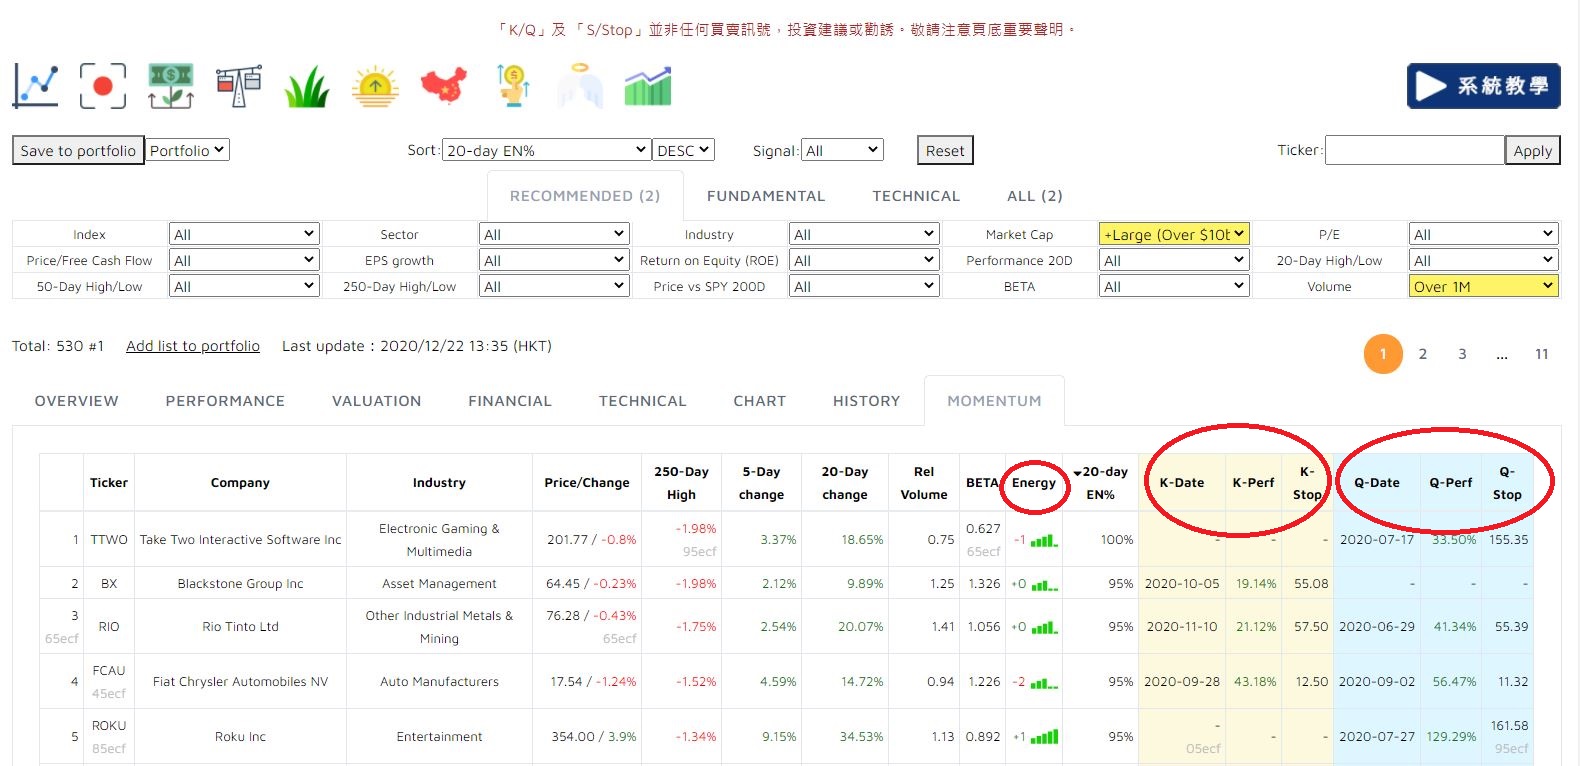
Task: Open the Sector filter dropdown
Action: 554,234
